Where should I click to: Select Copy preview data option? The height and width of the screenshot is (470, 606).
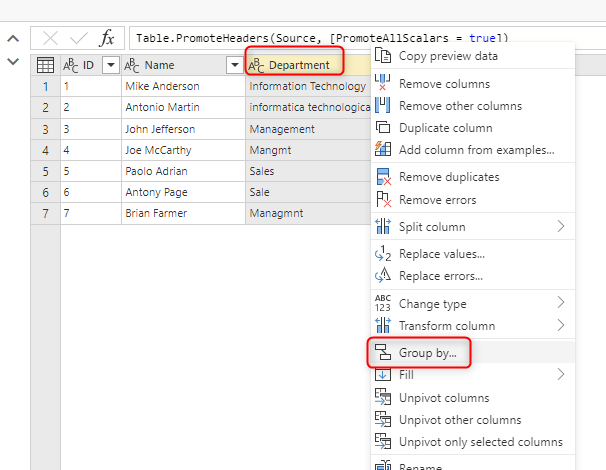click(448, 56)
